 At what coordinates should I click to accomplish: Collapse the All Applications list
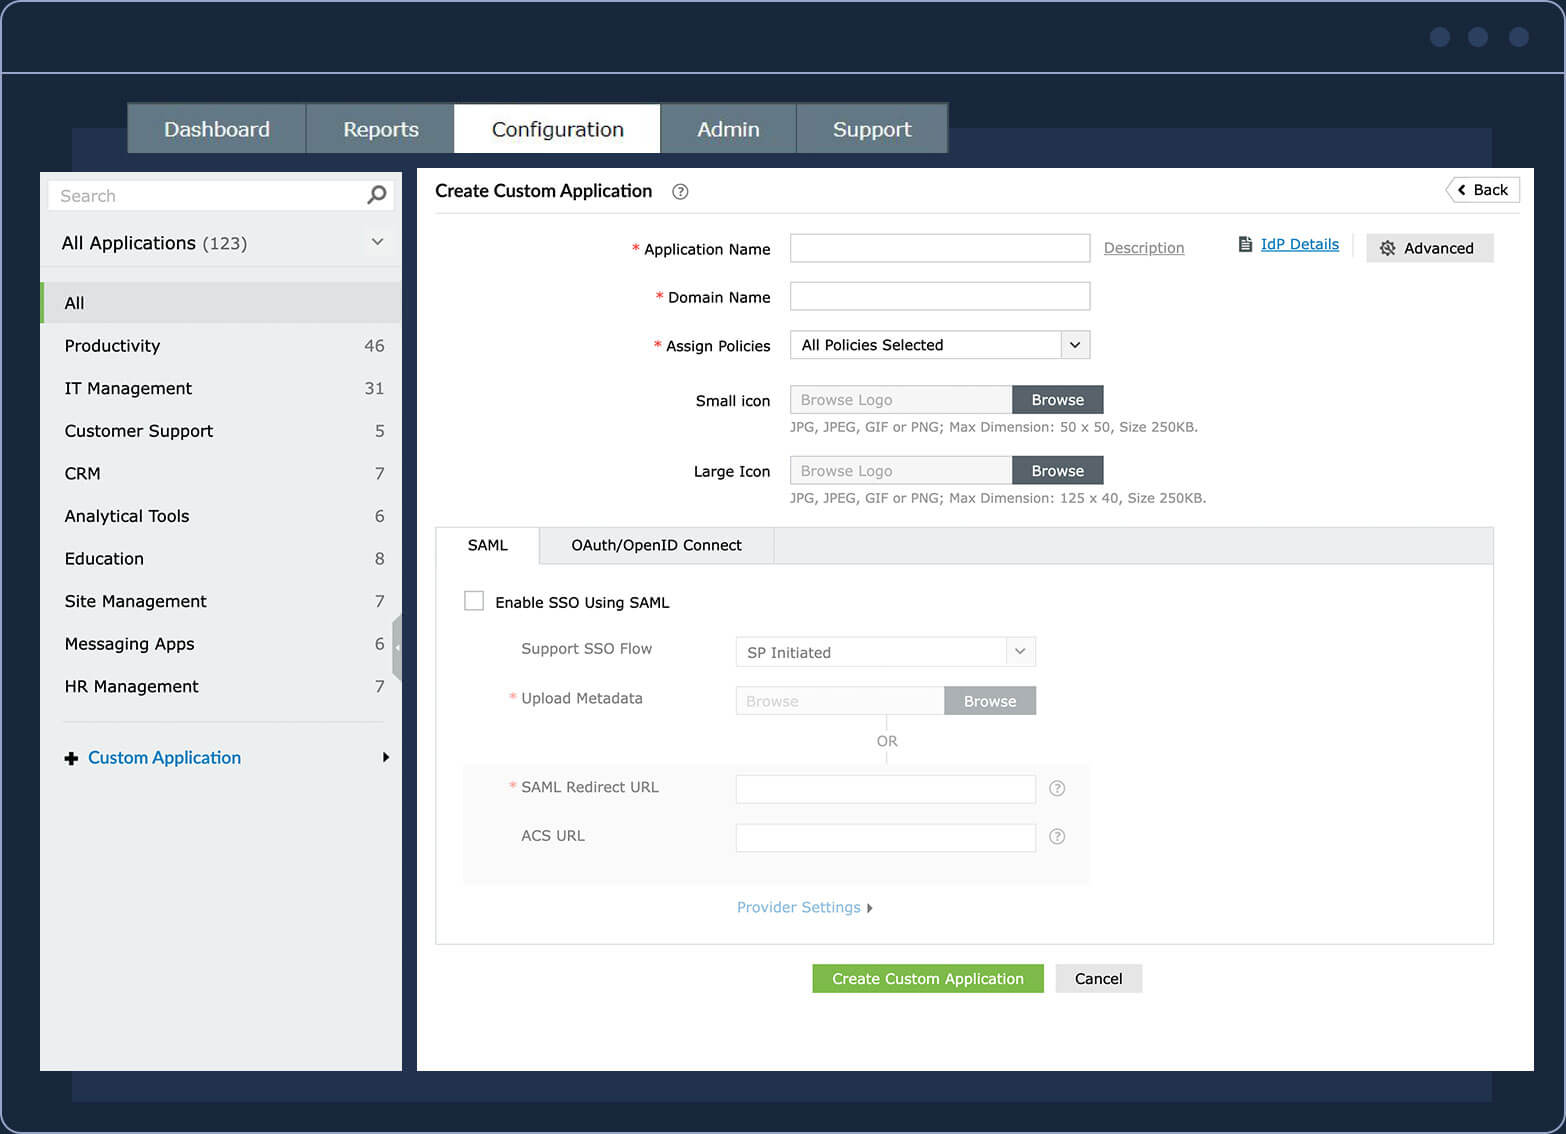[x=377, y=242]
